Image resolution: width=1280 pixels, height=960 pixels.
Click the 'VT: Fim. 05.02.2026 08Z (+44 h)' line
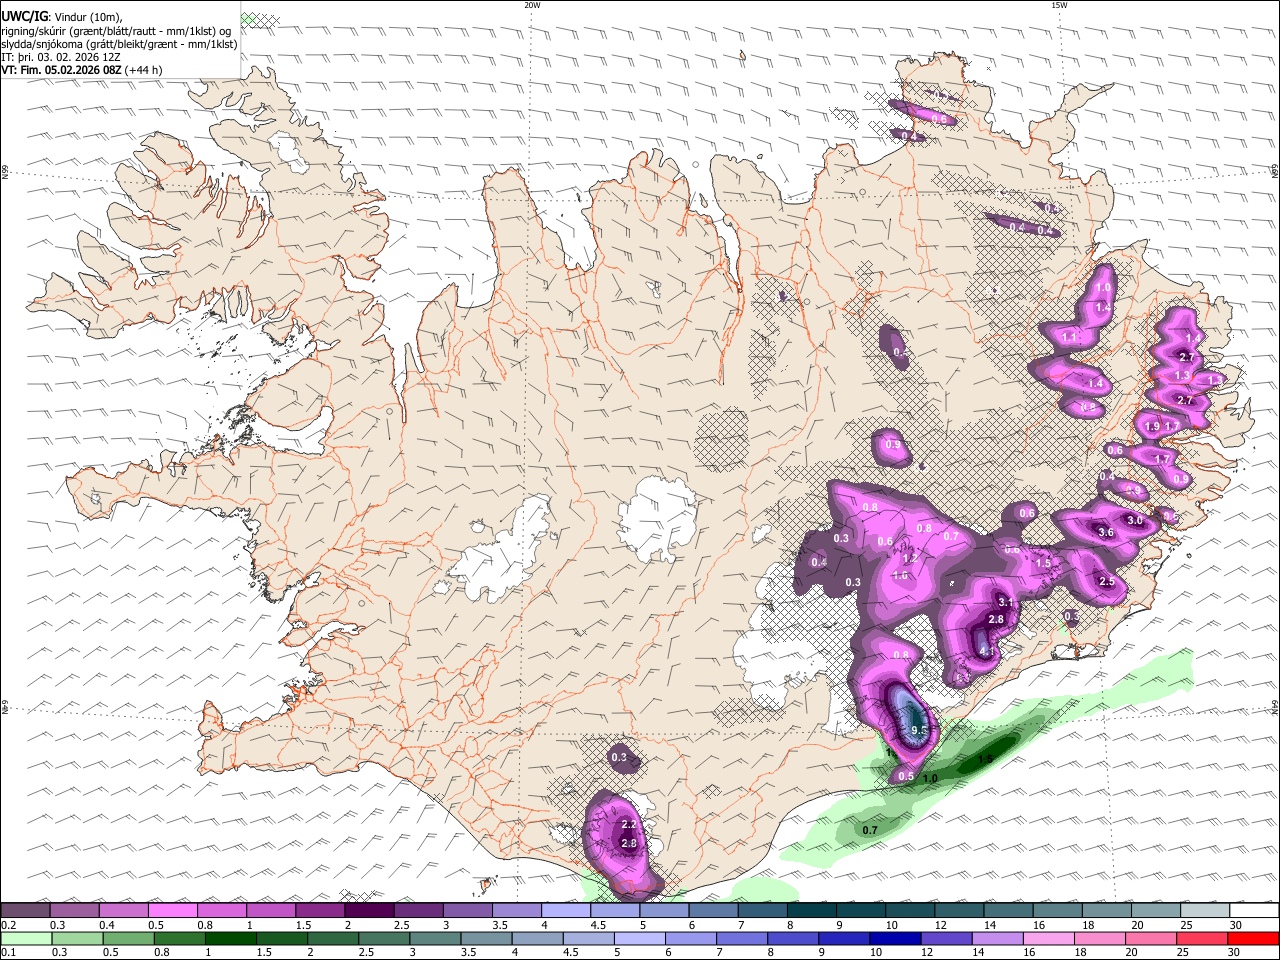point(82,70)
